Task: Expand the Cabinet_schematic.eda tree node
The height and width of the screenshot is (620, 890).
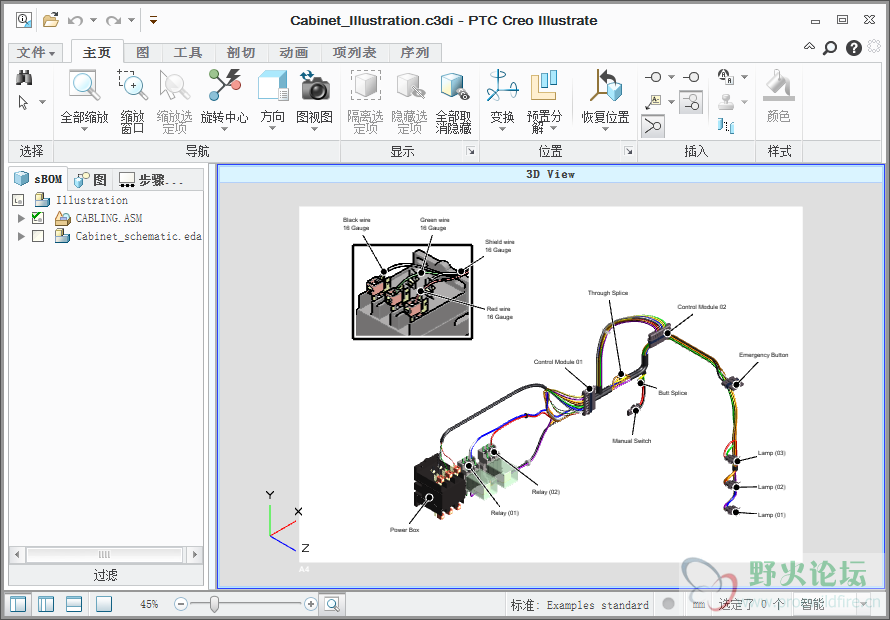Action: pos(21,236)
